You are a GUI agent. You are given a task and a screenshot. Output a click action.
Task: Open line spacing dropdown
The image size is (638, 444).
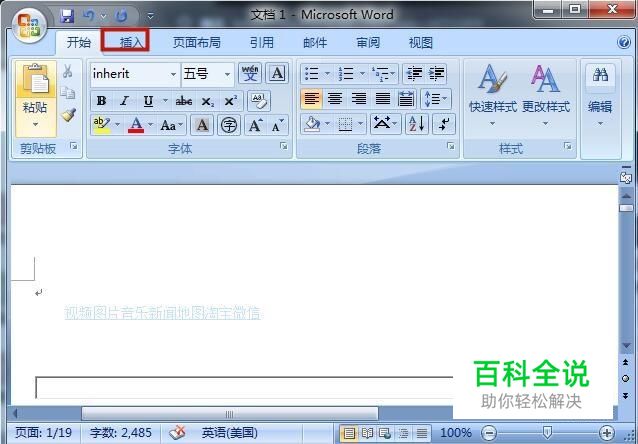point(436,99)
